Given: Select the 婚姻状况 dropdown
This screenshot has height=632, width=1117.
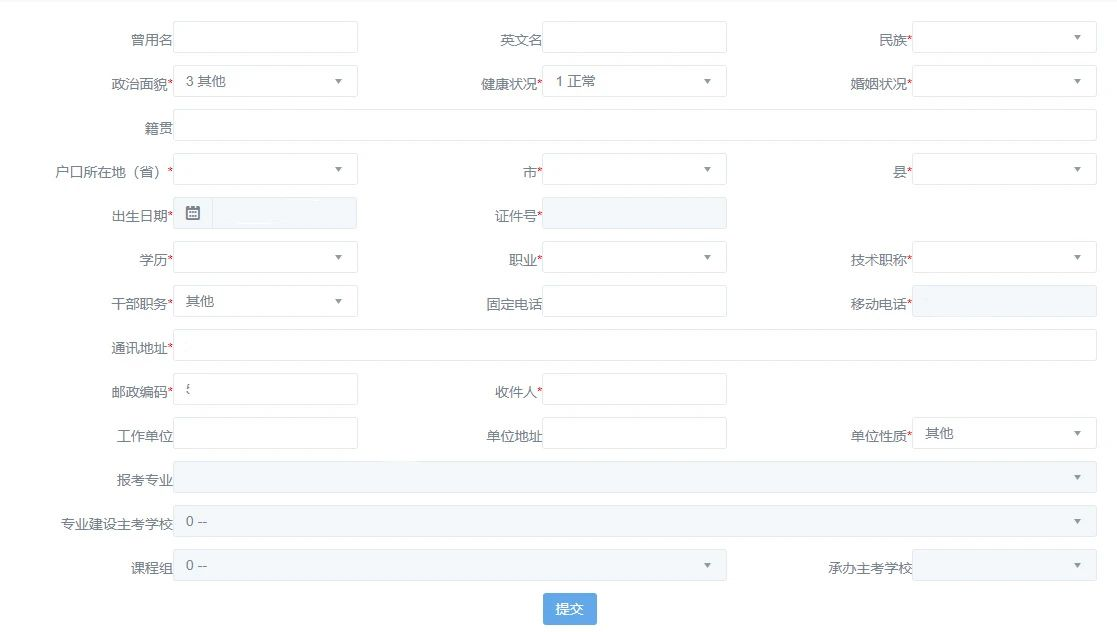Looking at the screenshot, I should coord(1003,82).
